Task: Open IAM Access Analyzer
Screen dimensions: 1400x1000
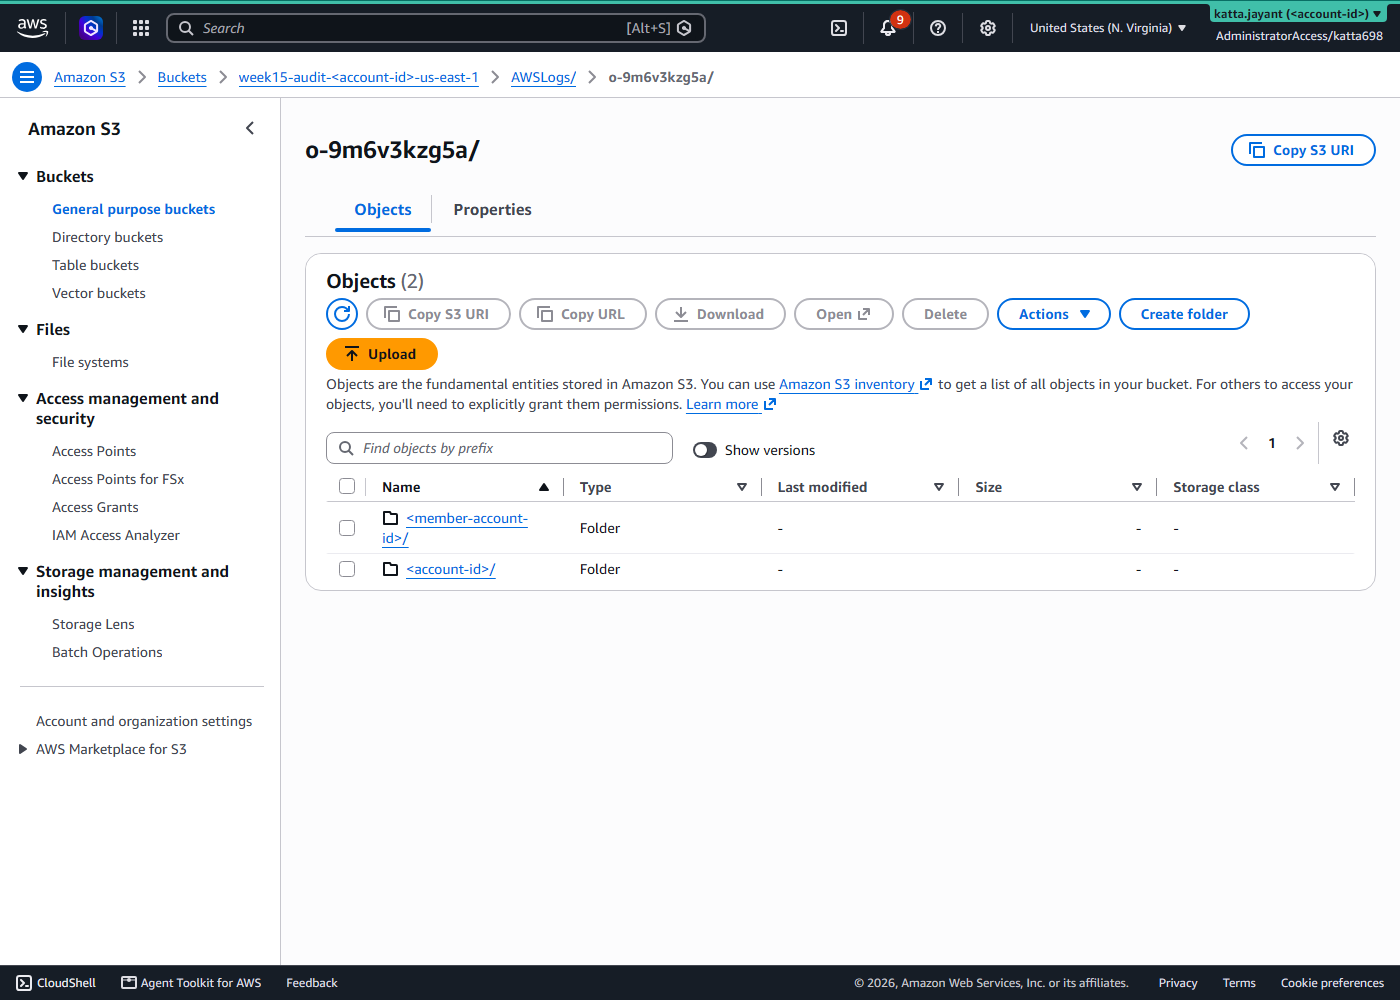Action: tap(116, 535)
